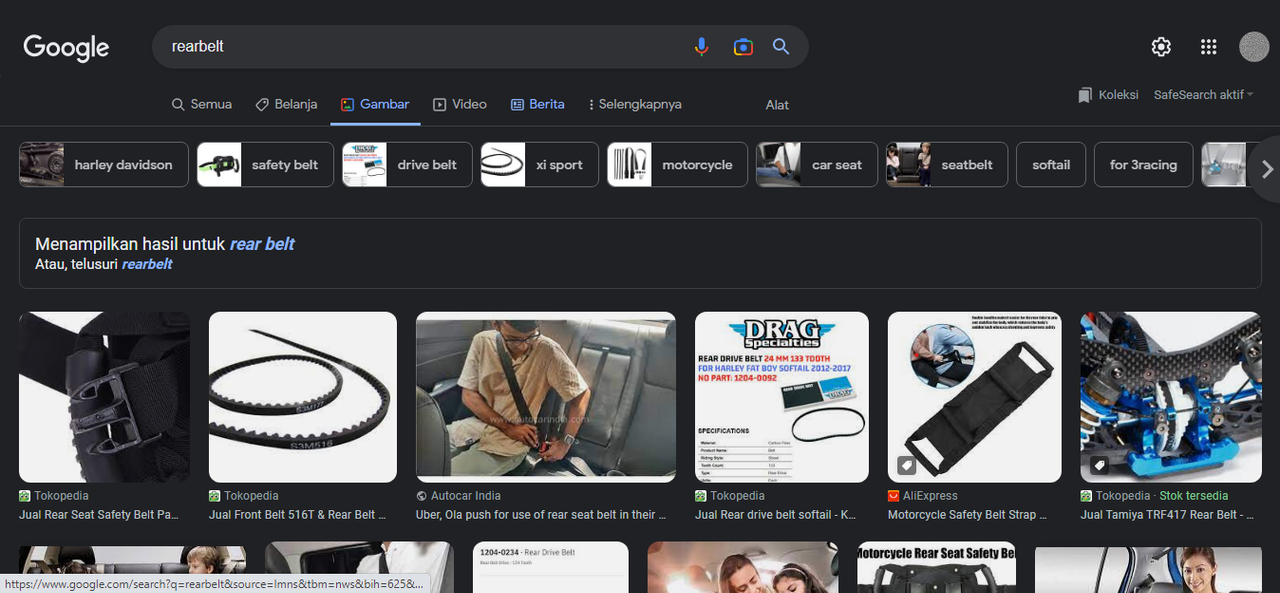This screenshot has width=1280, height=593.
Task: Click tag icon on Tamiya TRF417 image
Action: click(1098, 465)
